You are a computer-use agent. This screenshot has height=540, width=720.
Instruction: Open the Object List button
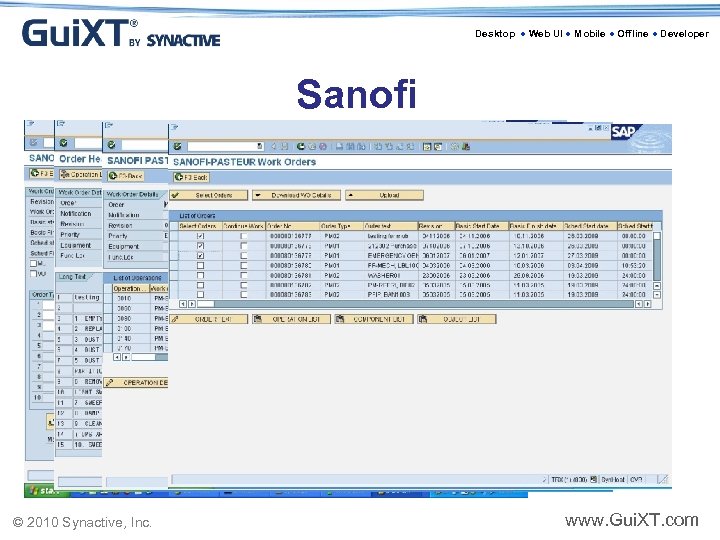[x=456, y=319]
